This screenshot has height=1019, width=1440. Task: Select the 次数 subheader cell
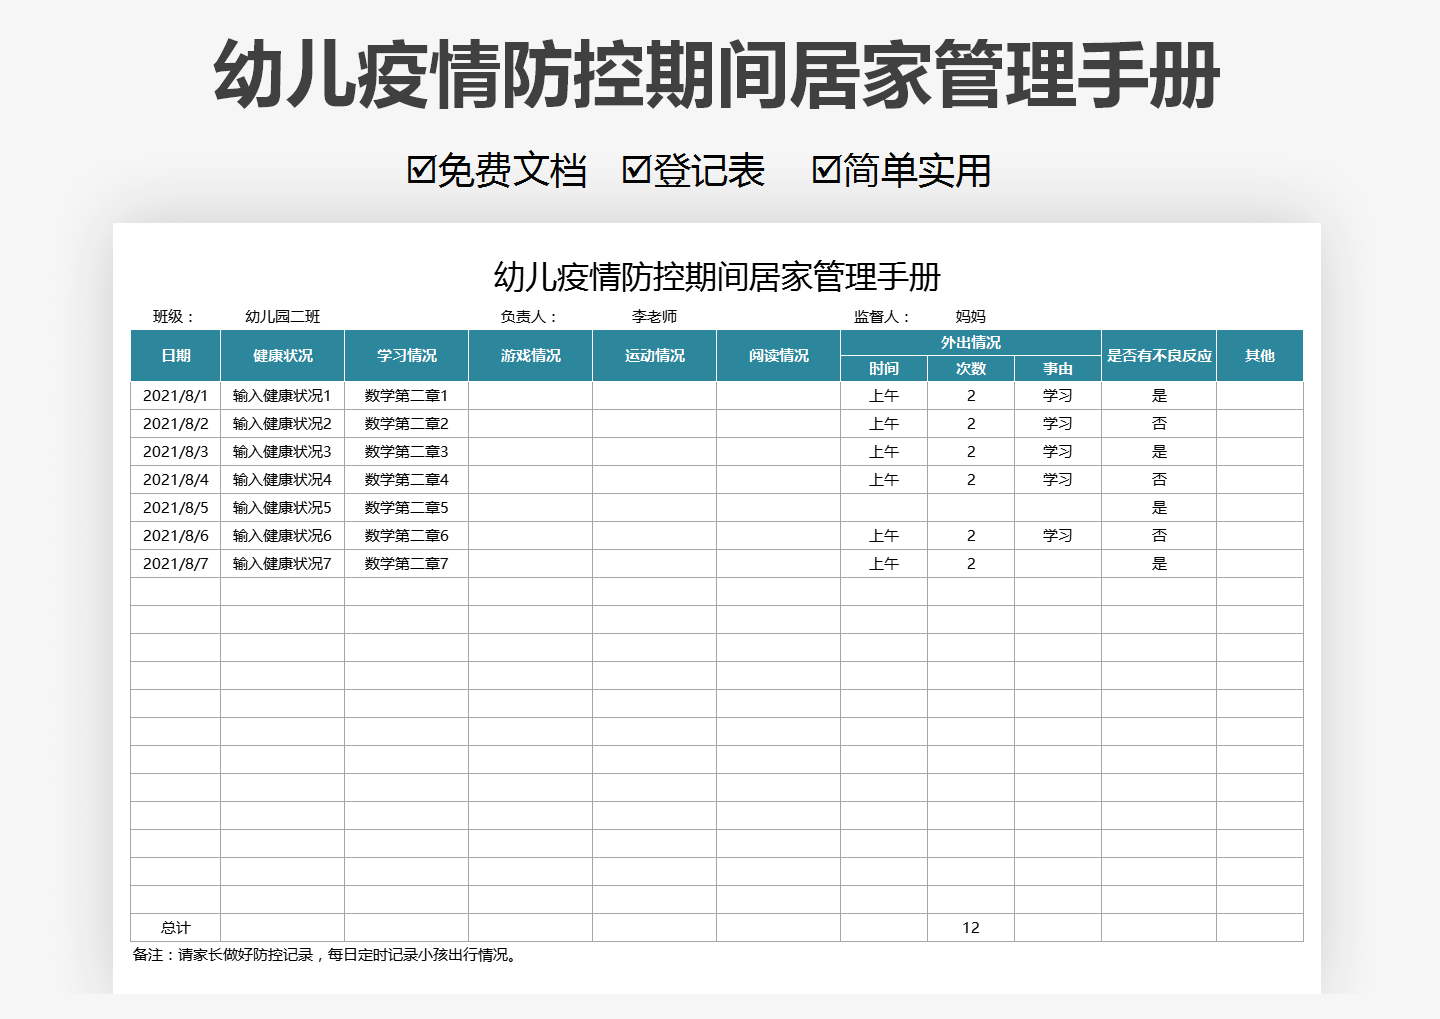point(969,368)
